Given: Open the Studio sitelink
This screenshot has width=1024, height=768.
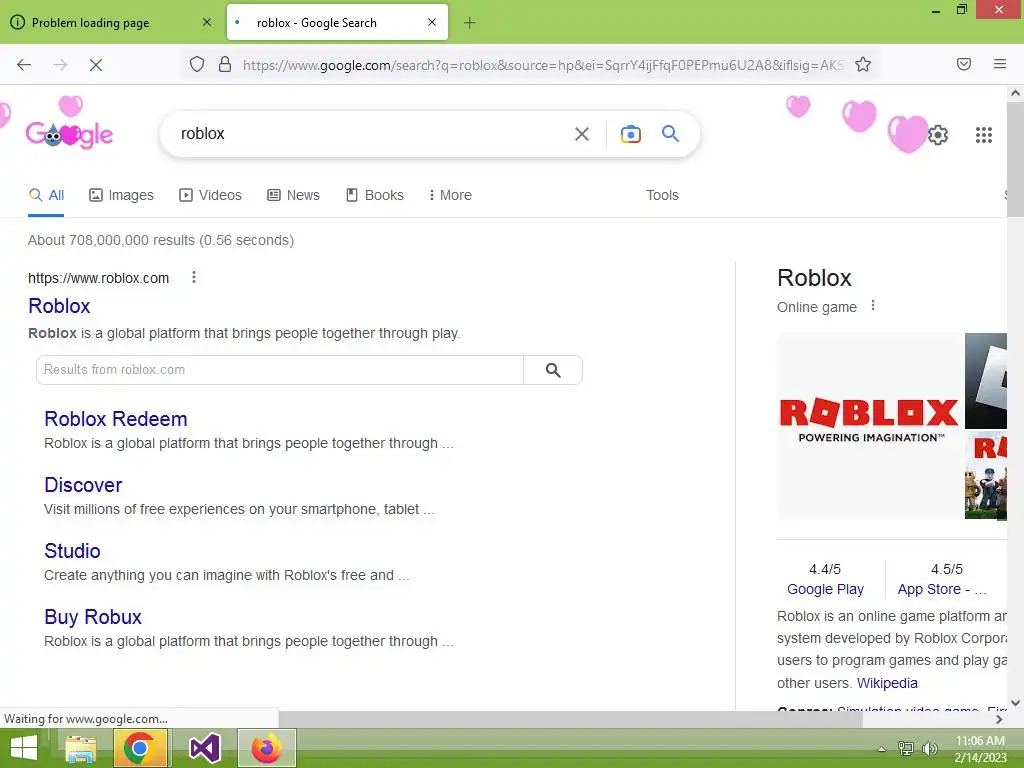Looking at the screenshot, I should click(72, 551).
